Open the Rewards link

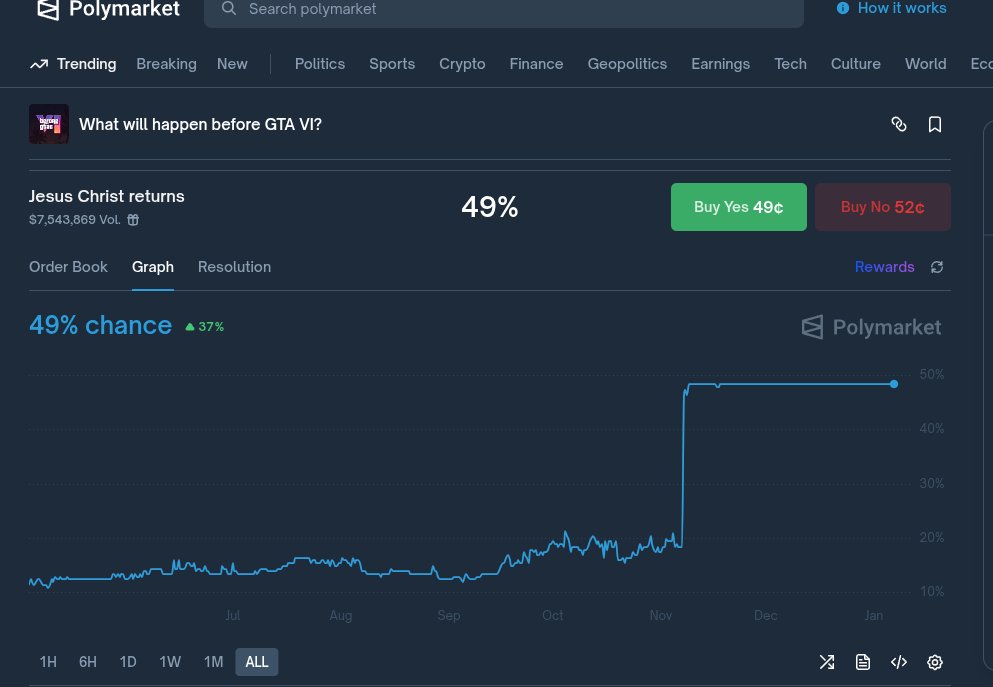884,267
